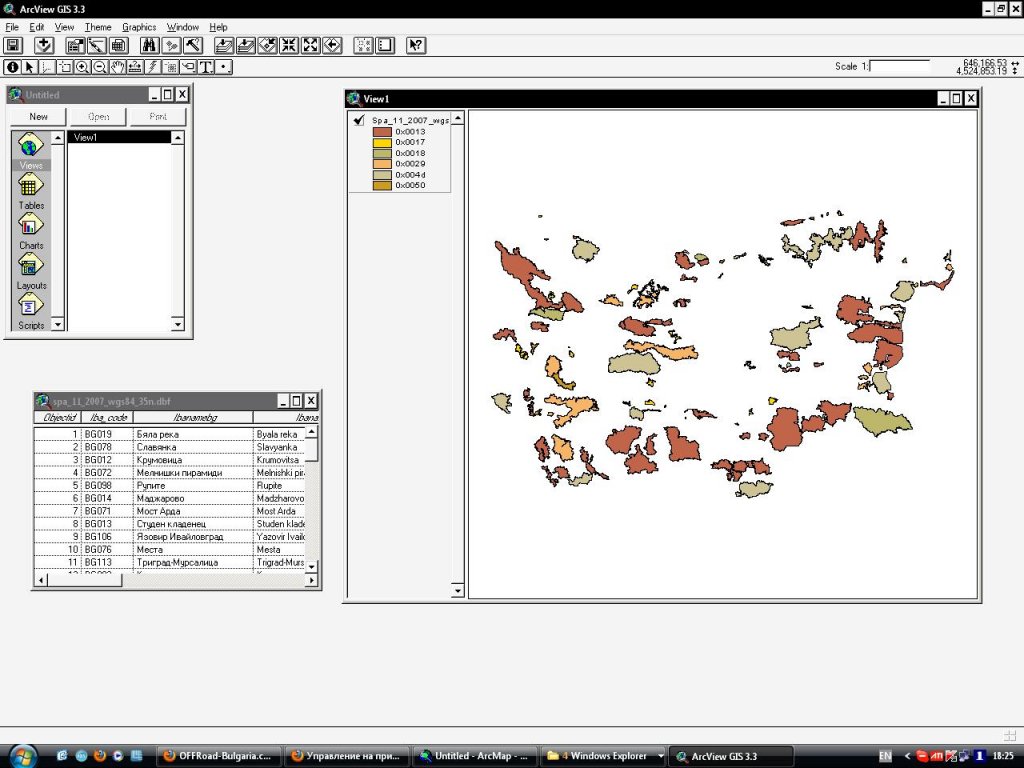Open the Tables section icon
The image size is (1024, 768).
(31, 185)
